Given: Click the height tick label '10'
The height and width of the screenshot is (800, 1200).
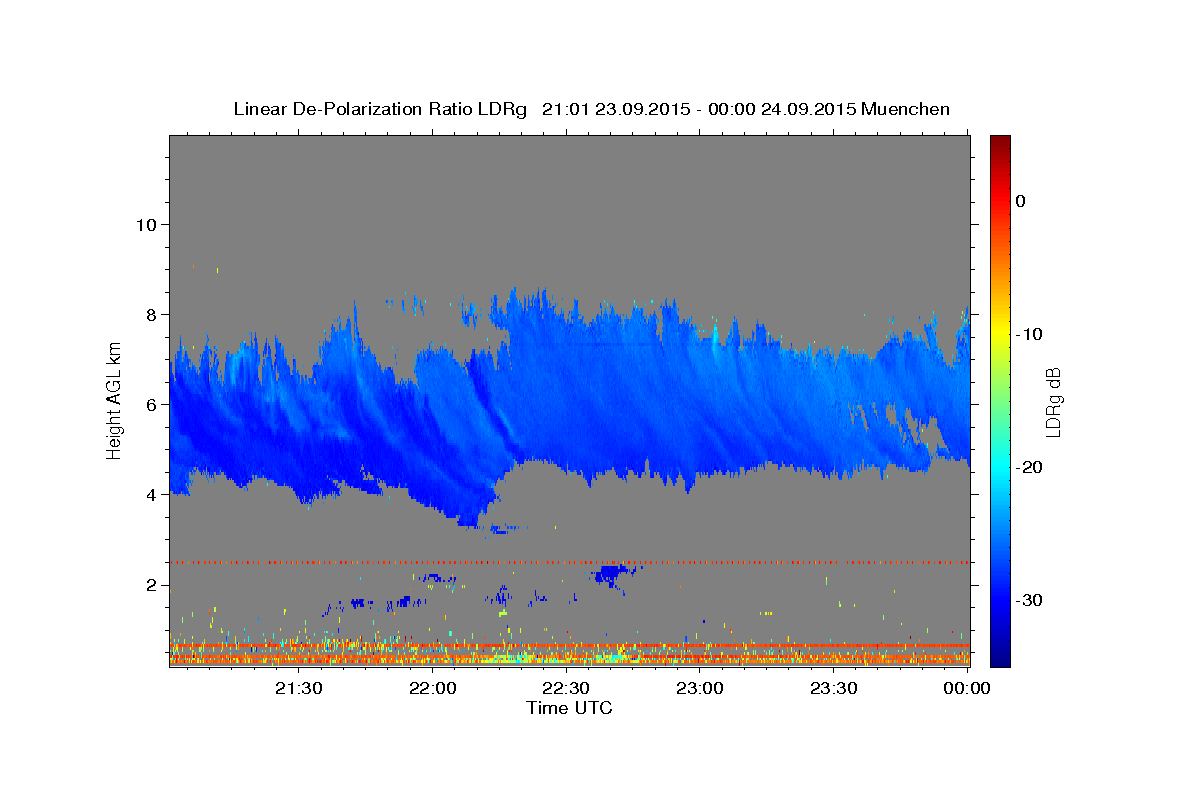Looking at the screenshot, I should click(145, 224).
